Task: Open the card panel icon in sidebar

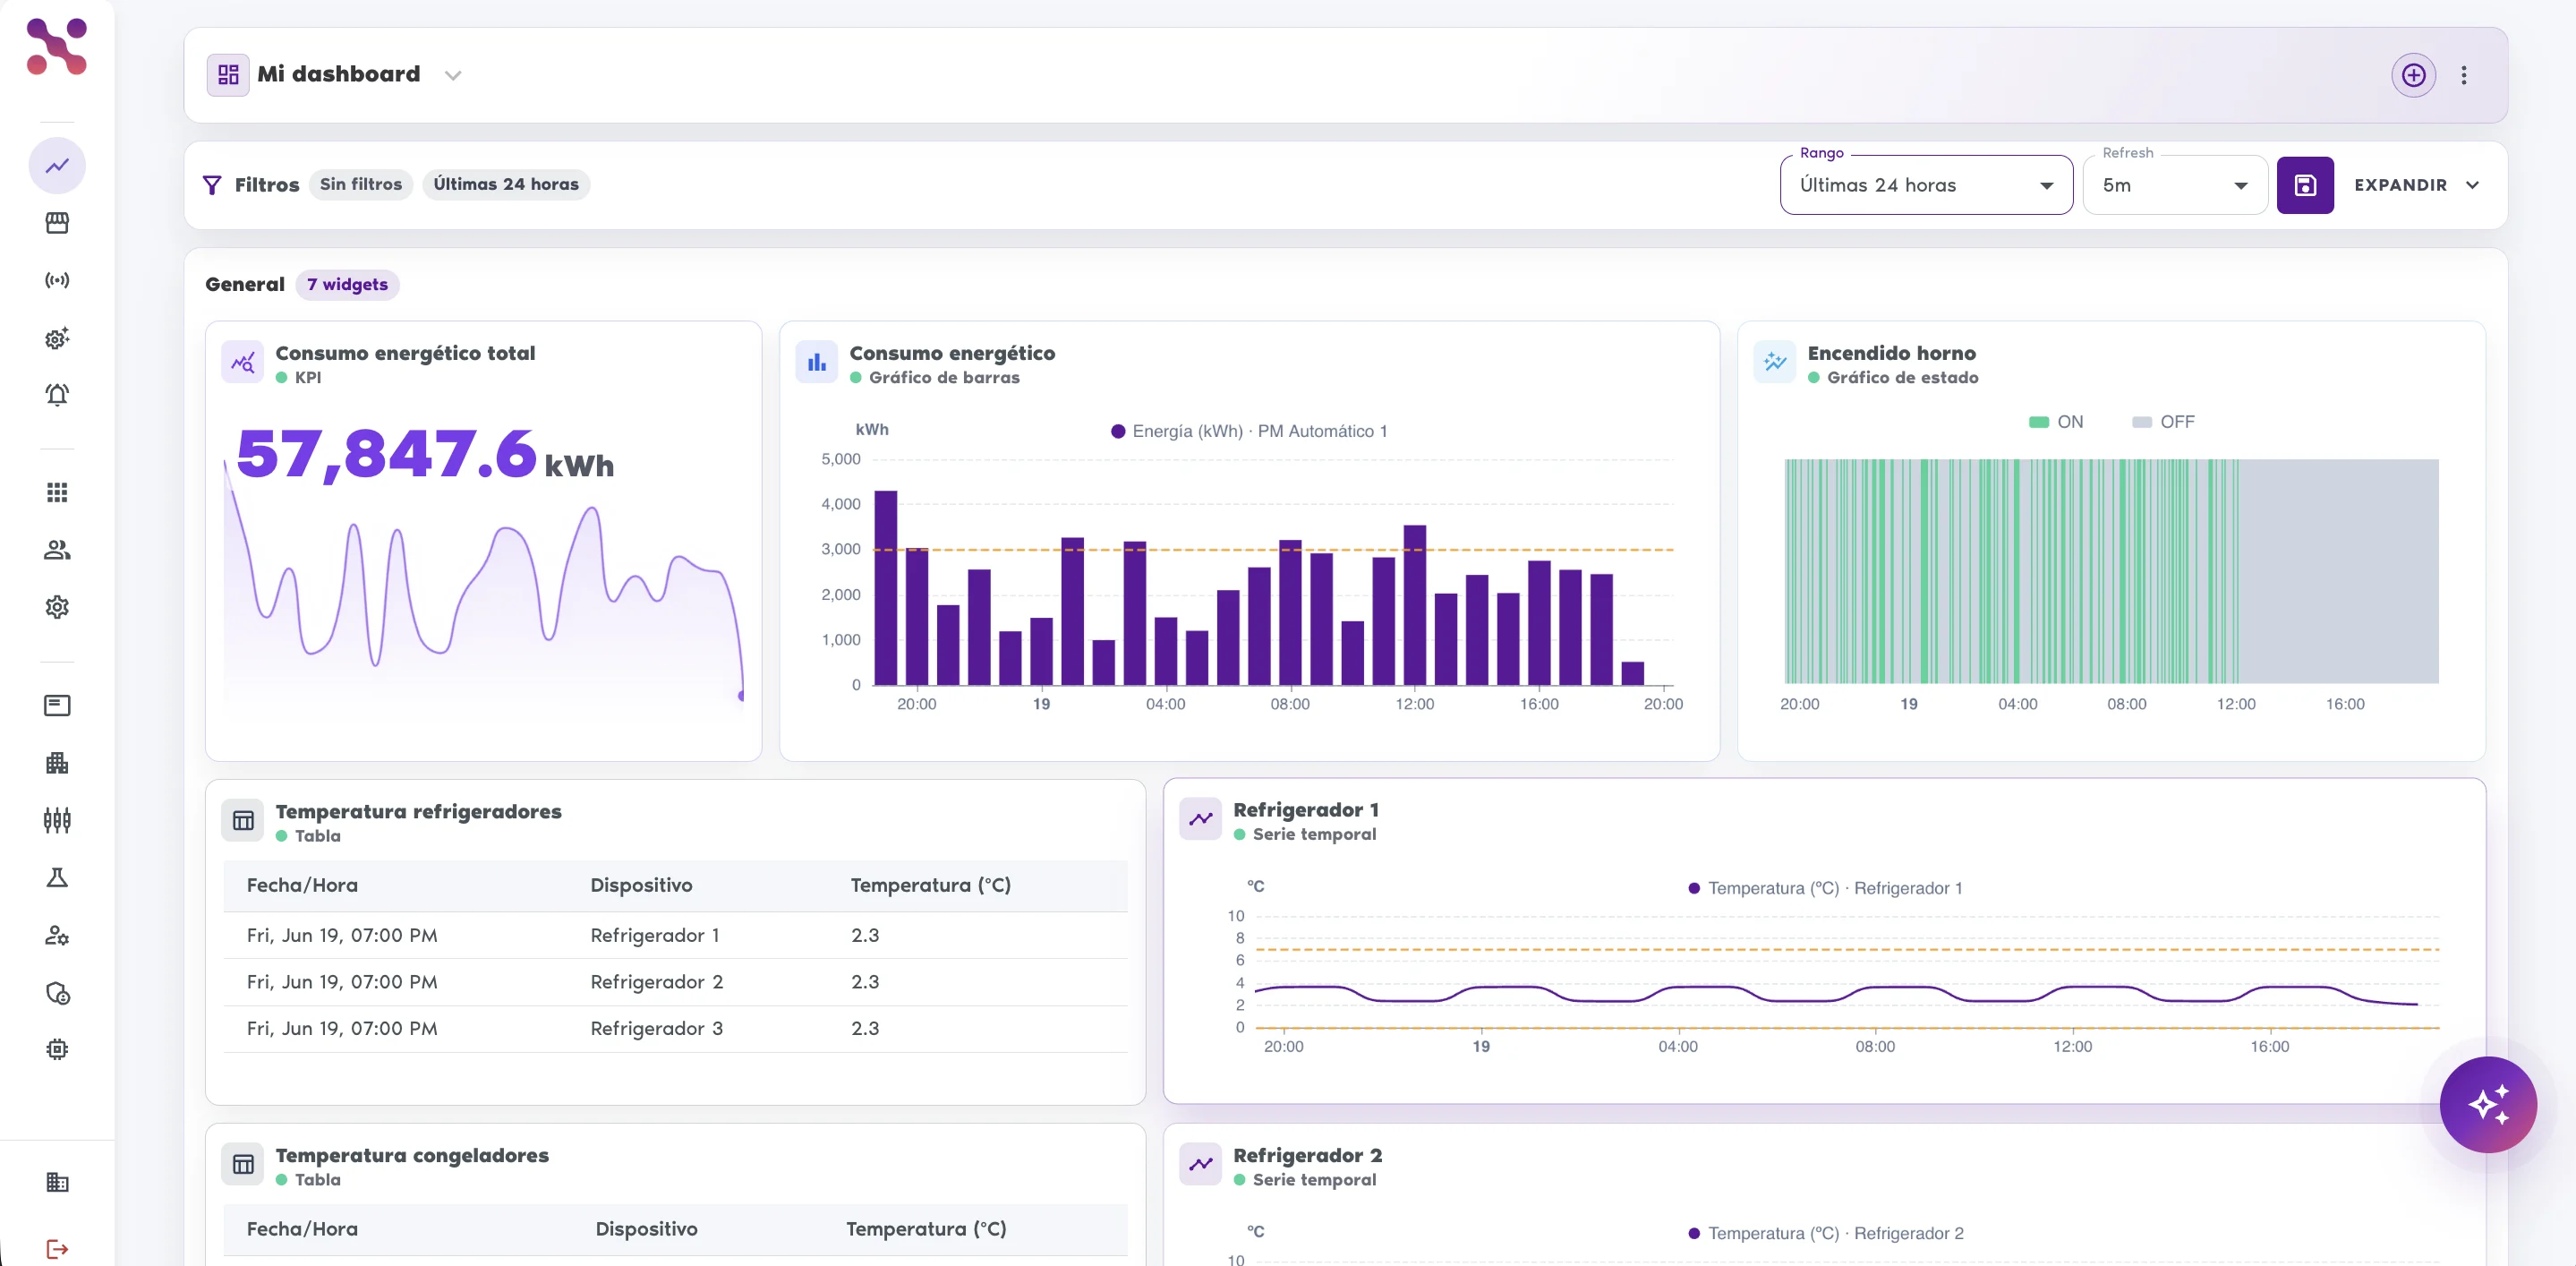Action: [57, 706]
